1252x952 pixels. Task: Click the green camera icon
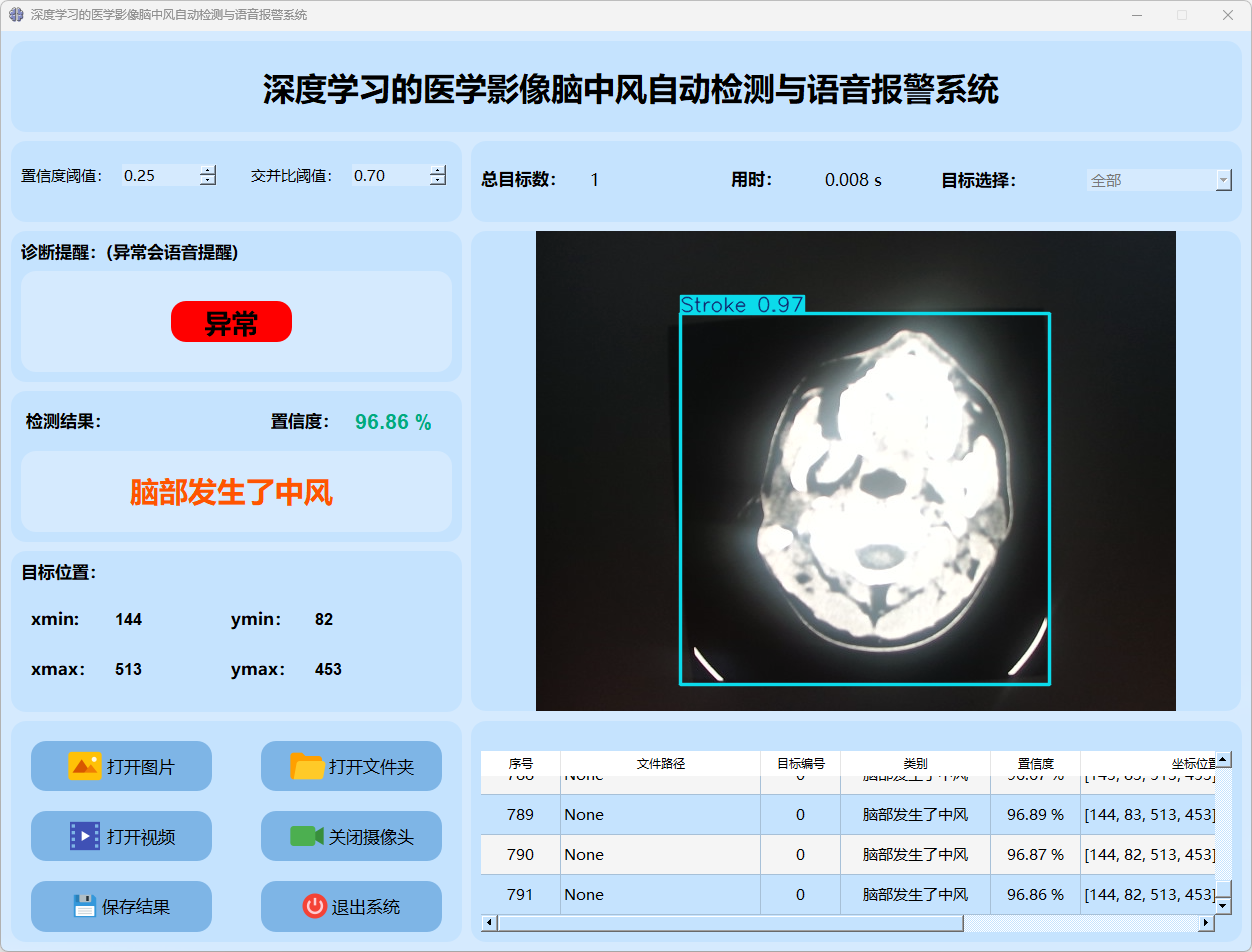(x=306, y=836)
